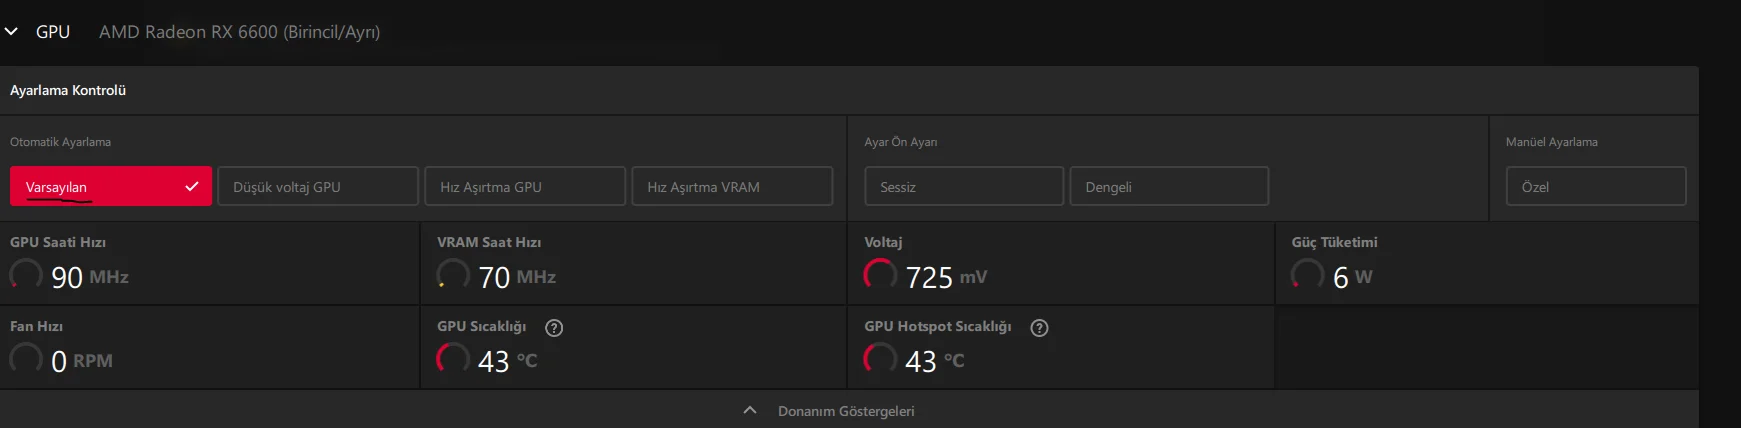Select the Varsayılan automatic tuning option

point(110,187)
